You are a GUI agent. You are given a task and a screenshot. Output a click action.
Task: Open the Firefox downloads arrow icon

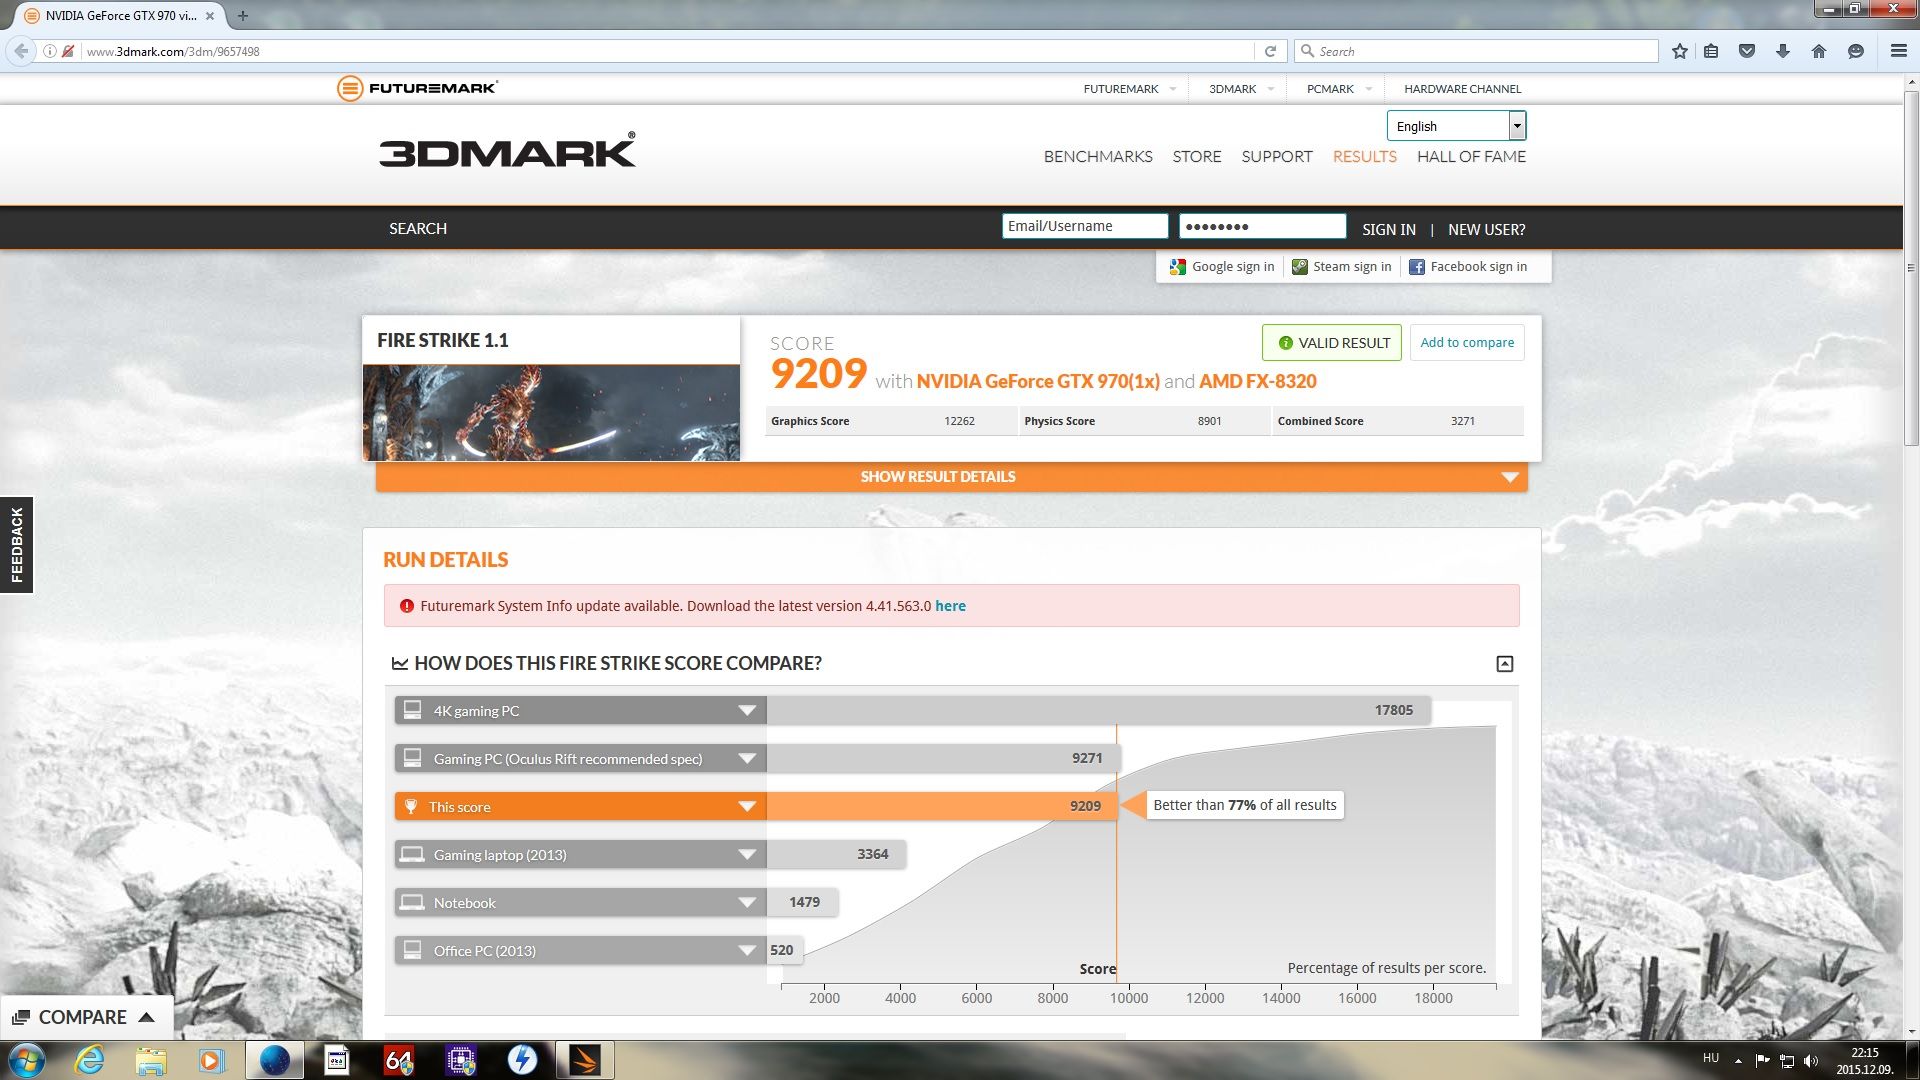point(1783,51)
